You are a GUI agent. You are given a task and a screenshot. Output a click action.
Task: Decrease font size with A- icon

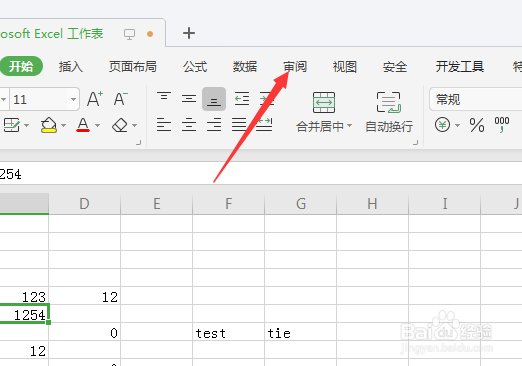coord(120,99)
